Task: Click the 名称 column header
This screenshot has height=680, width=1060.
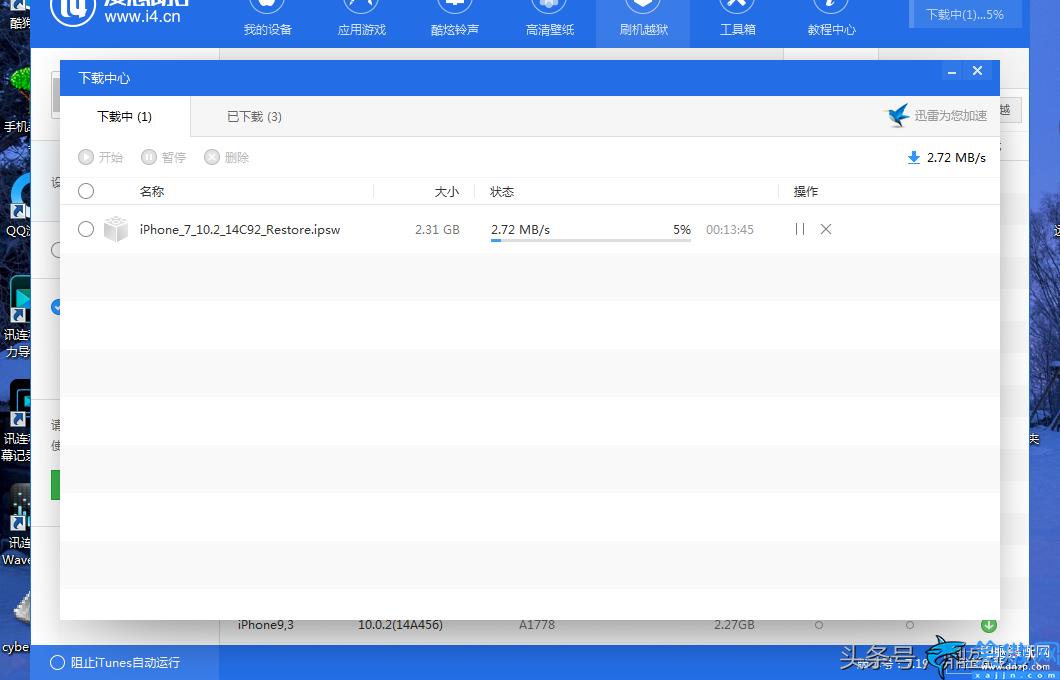Action: [x=152, y=192]
